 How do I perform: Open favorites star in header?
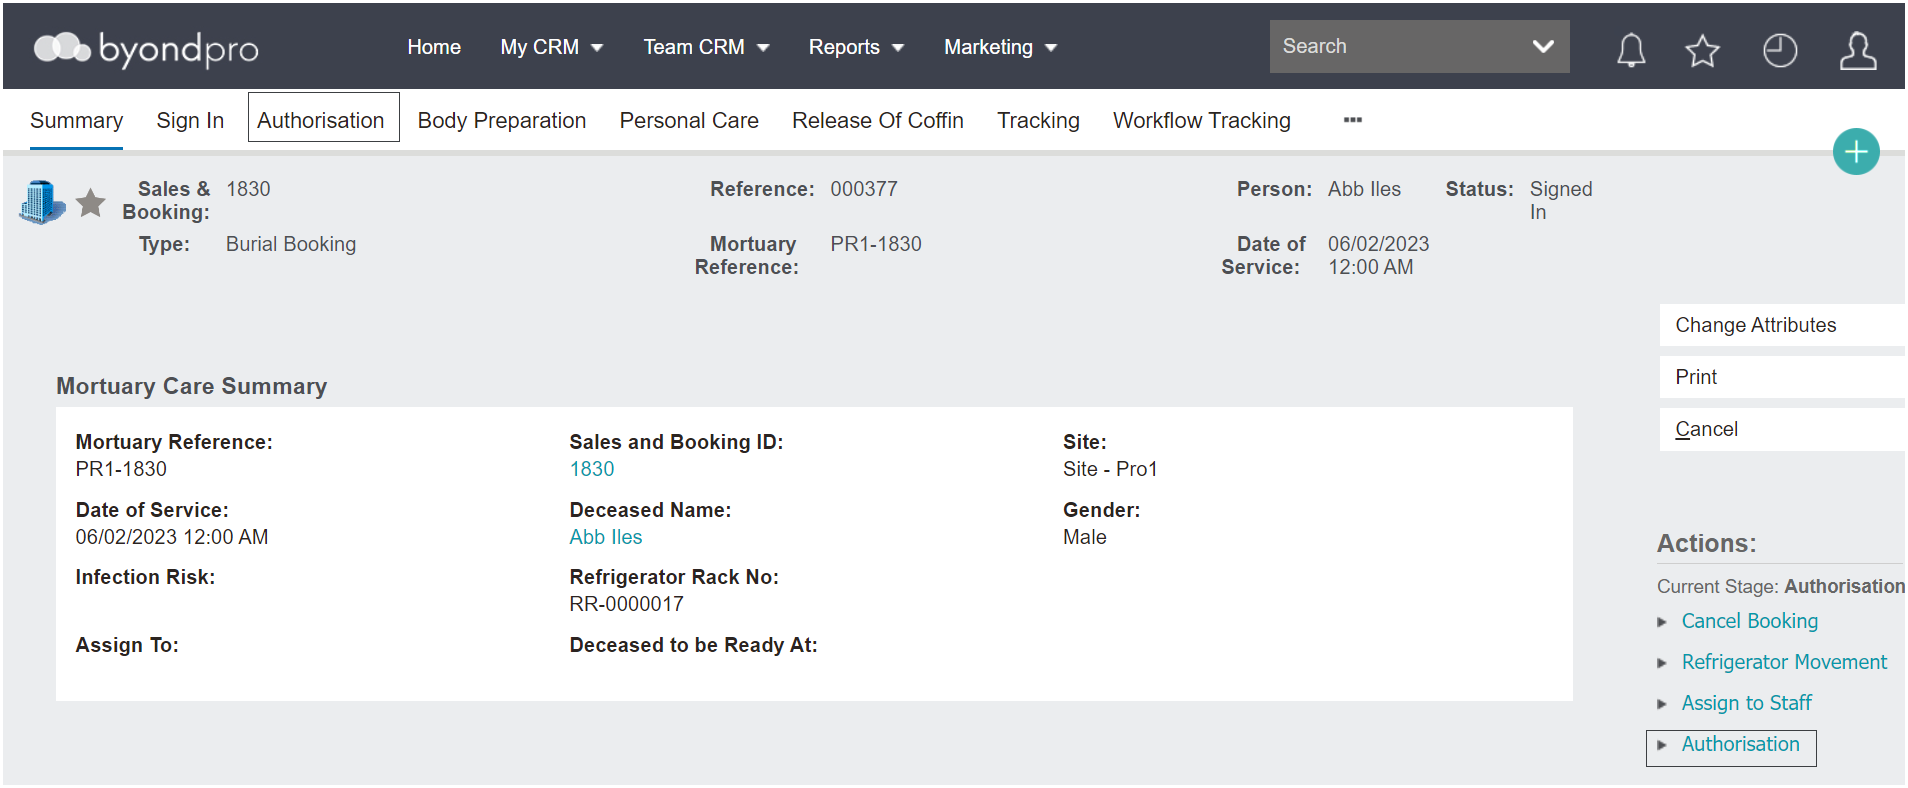1702,50
